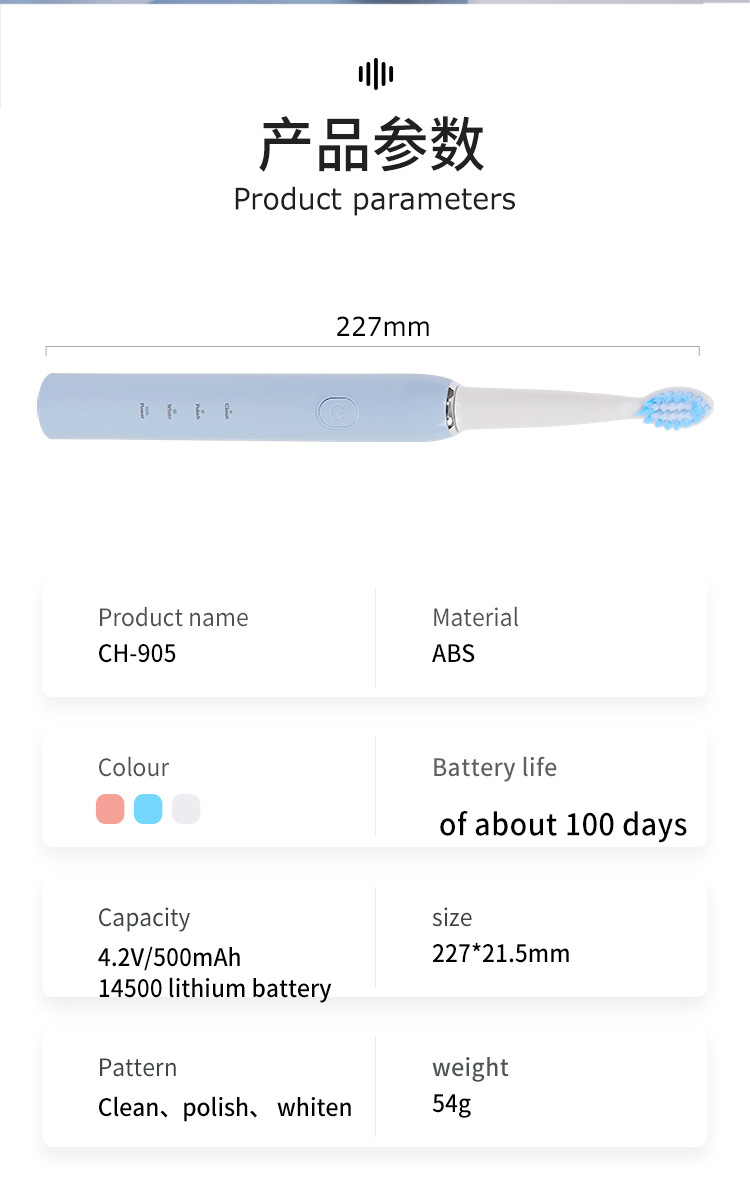
Task: Click the ABS material value
Action: [x=453, y=654]
